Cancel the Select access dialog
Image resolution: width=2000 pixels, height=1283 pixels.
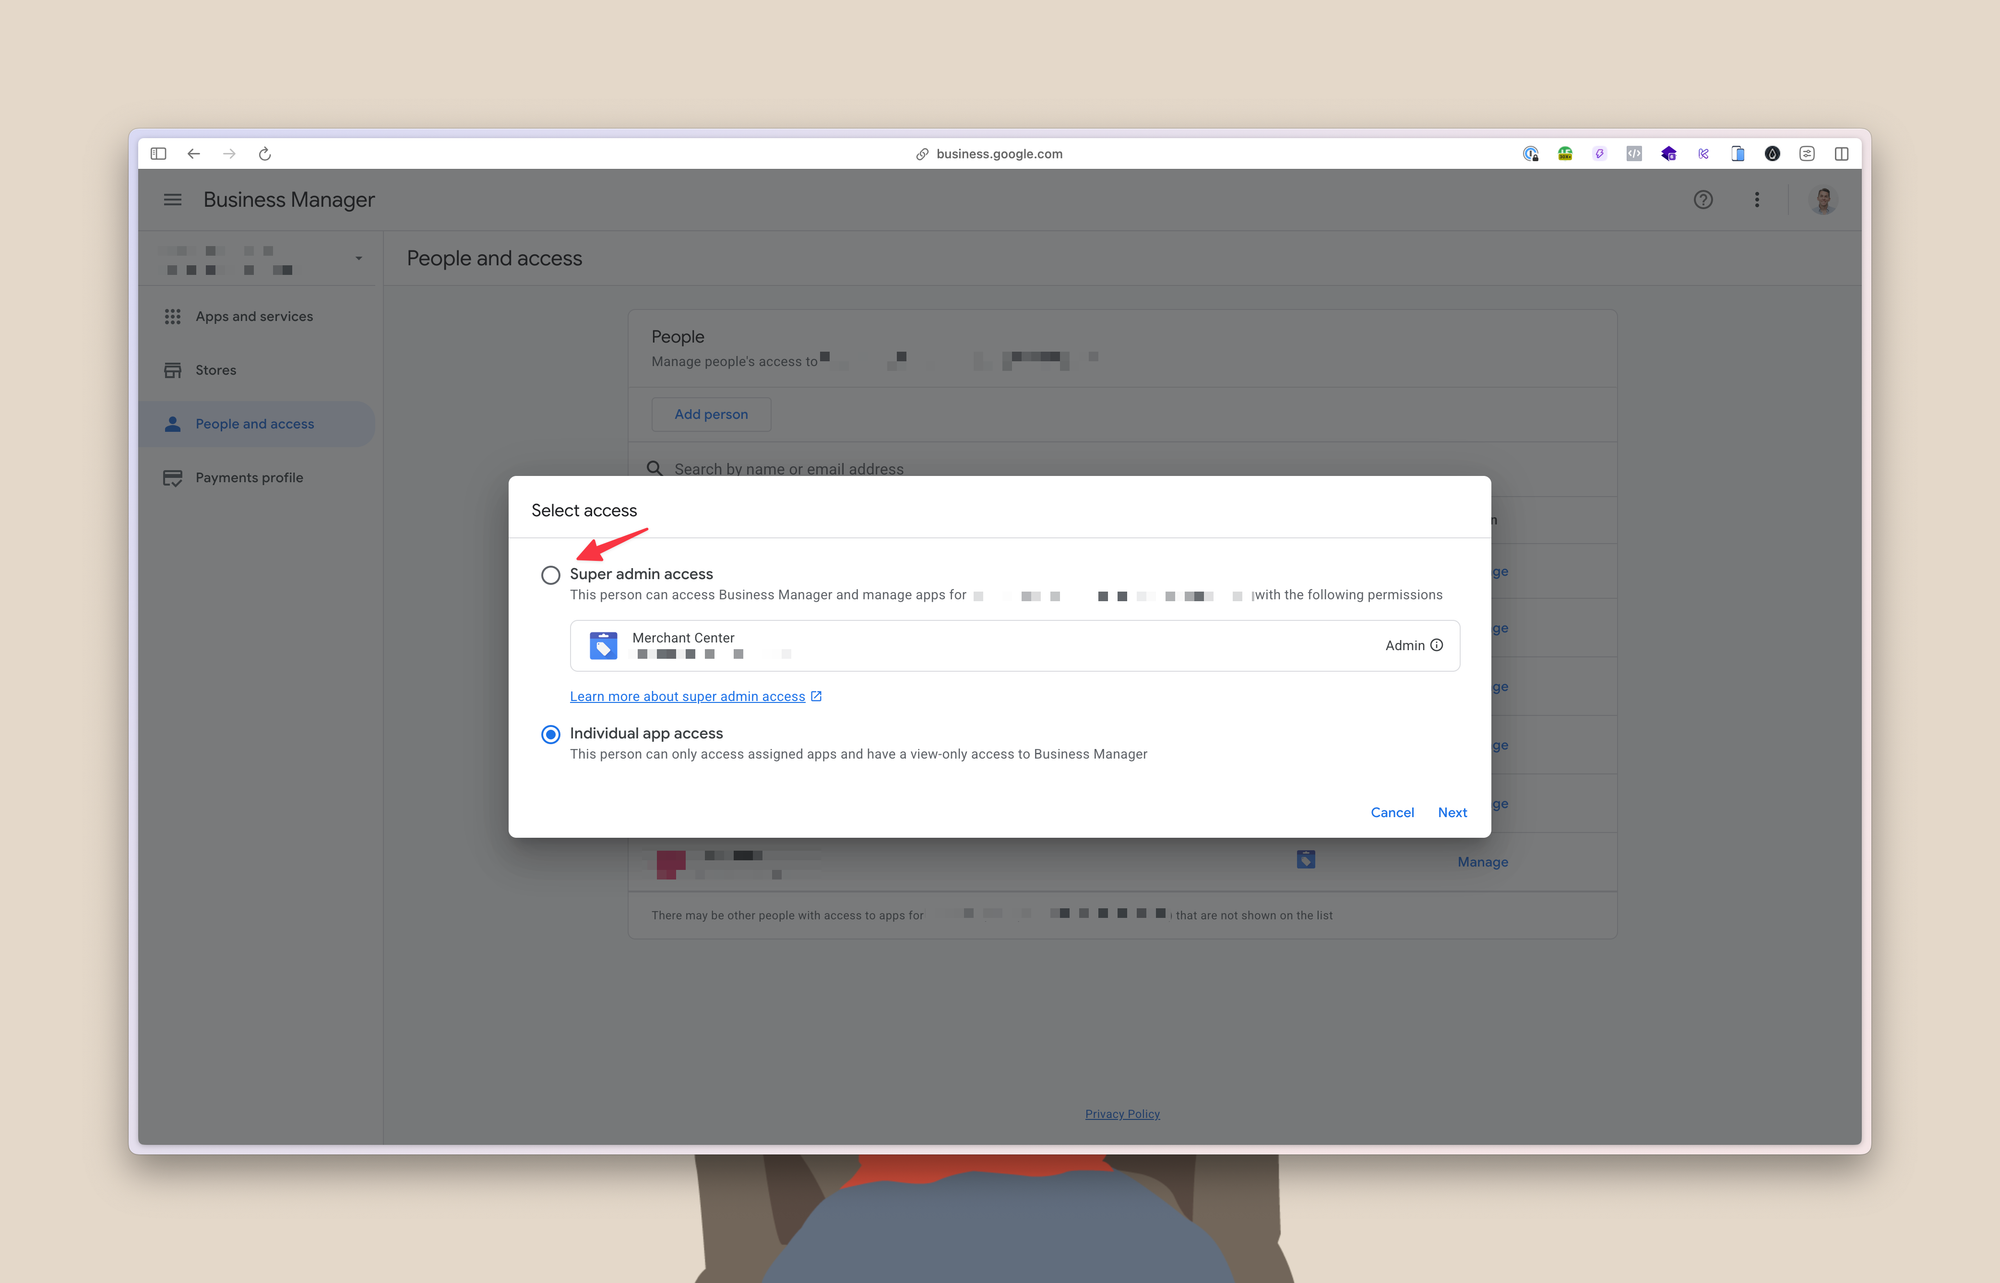[x=1392, y=812]
